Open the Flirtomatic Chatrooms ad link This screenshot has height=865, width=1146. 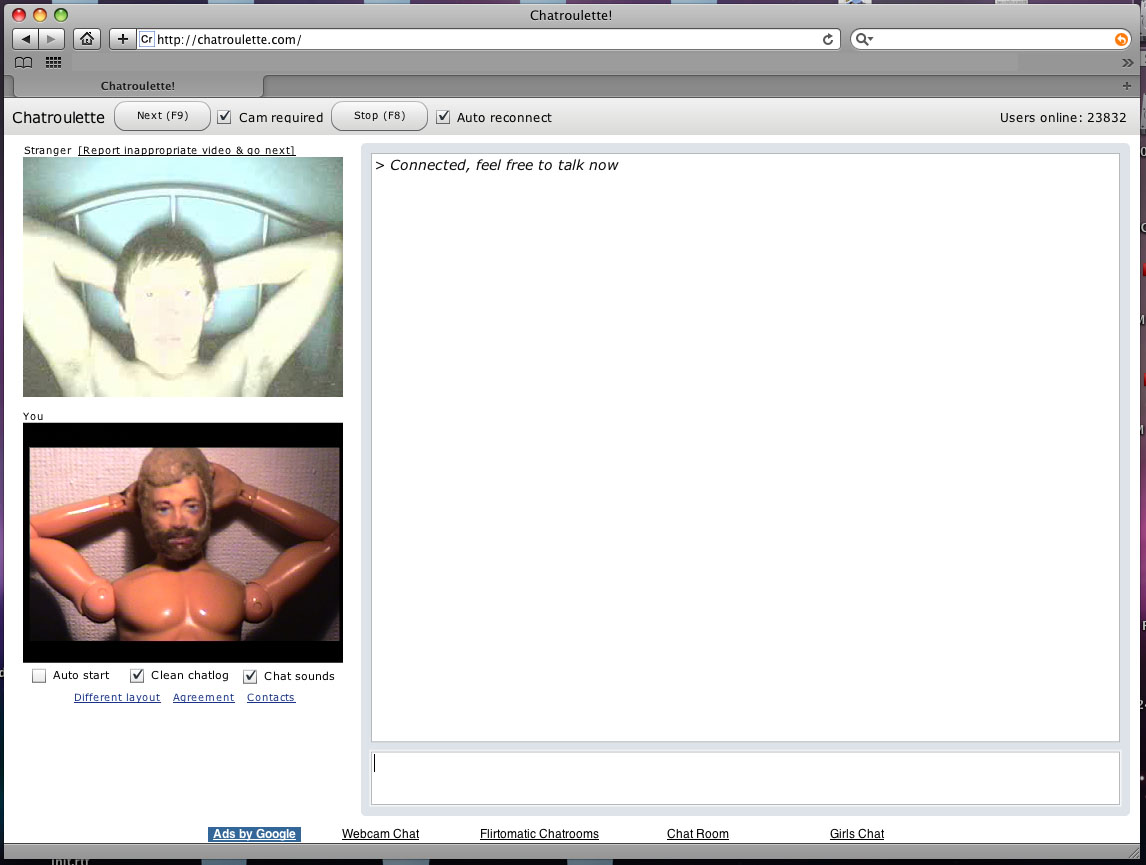pyautogui.click(x=539, y=834)
